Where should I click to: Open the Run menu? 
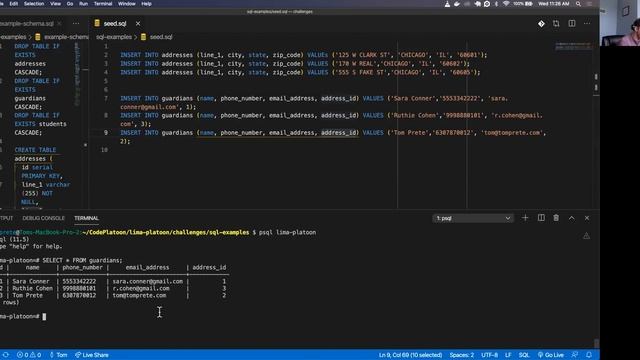[x=83, y=4]
